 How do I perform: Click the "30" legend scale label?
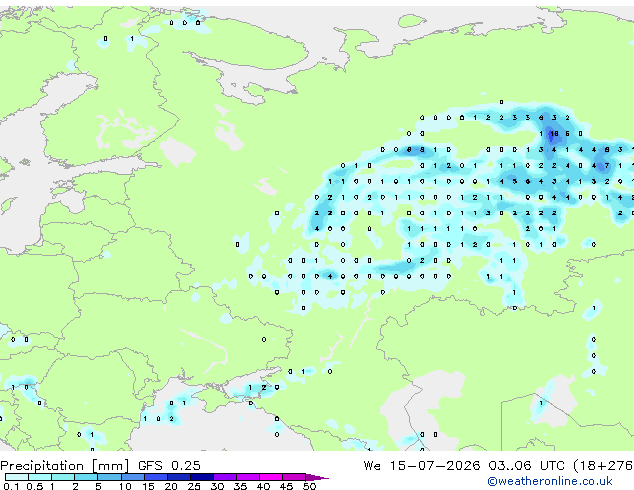217,486
